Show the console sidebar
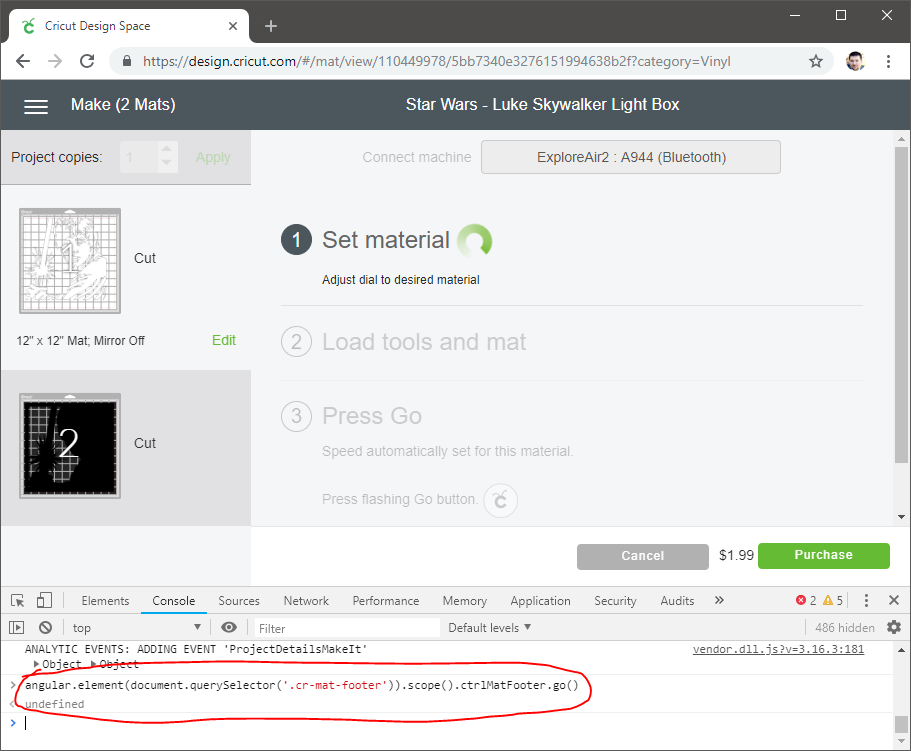The height and width of the screenshot is (751, 911). click(x=17, y=628)
